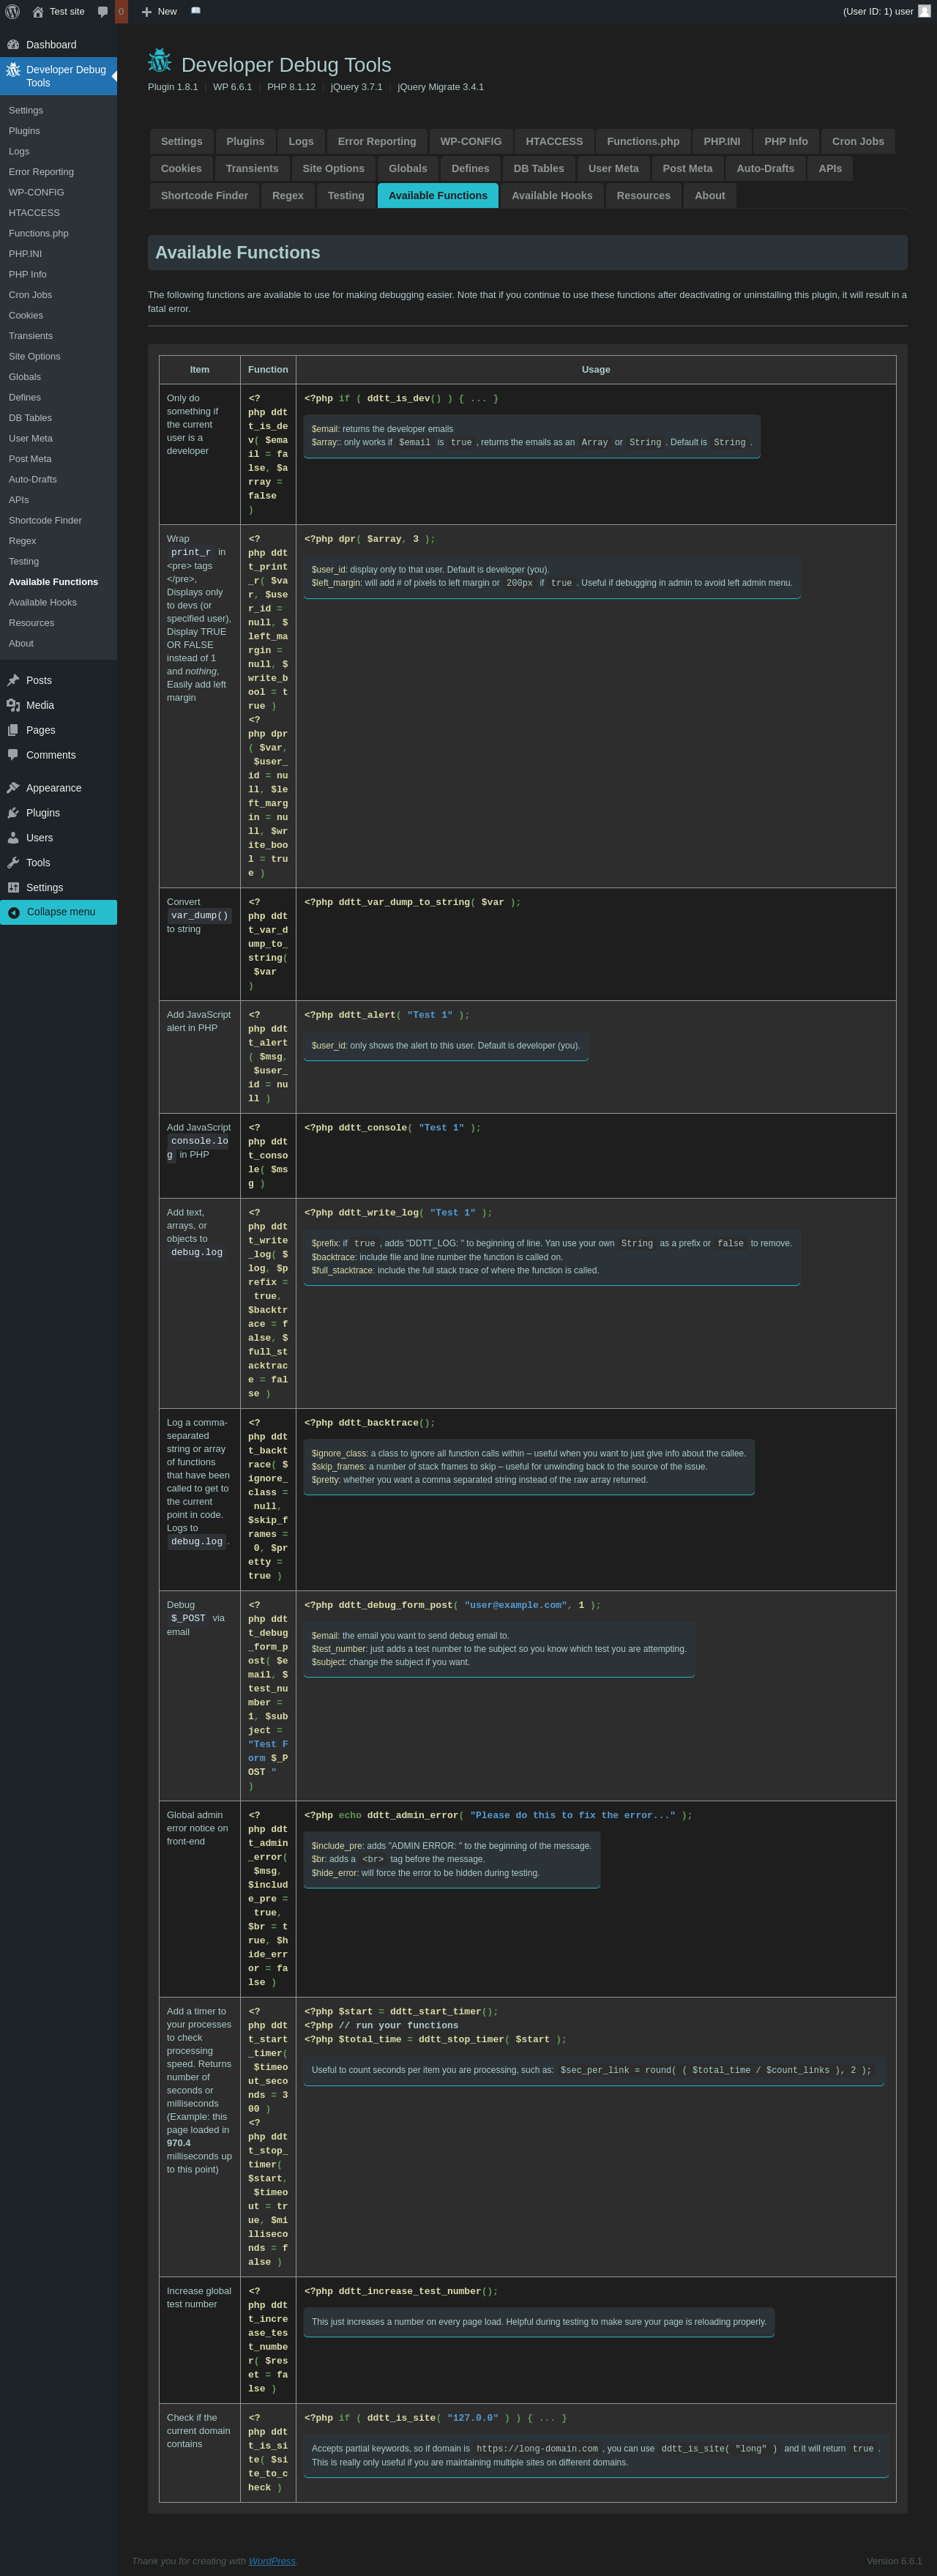Go to Pages in the sidebar
The height and width of the screenshot is (2576, 937).
pyautogui.click(x=40, y=730)
